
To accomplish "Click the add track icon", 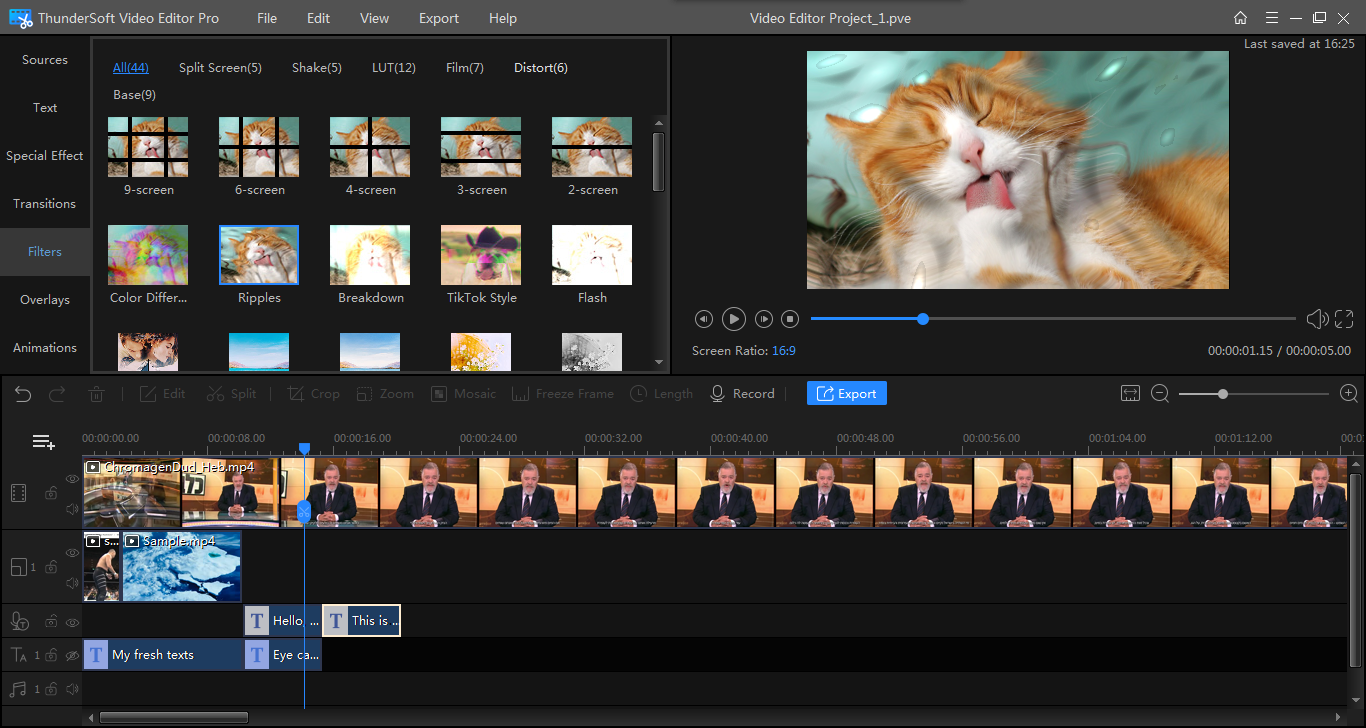I will coord(43,442).
